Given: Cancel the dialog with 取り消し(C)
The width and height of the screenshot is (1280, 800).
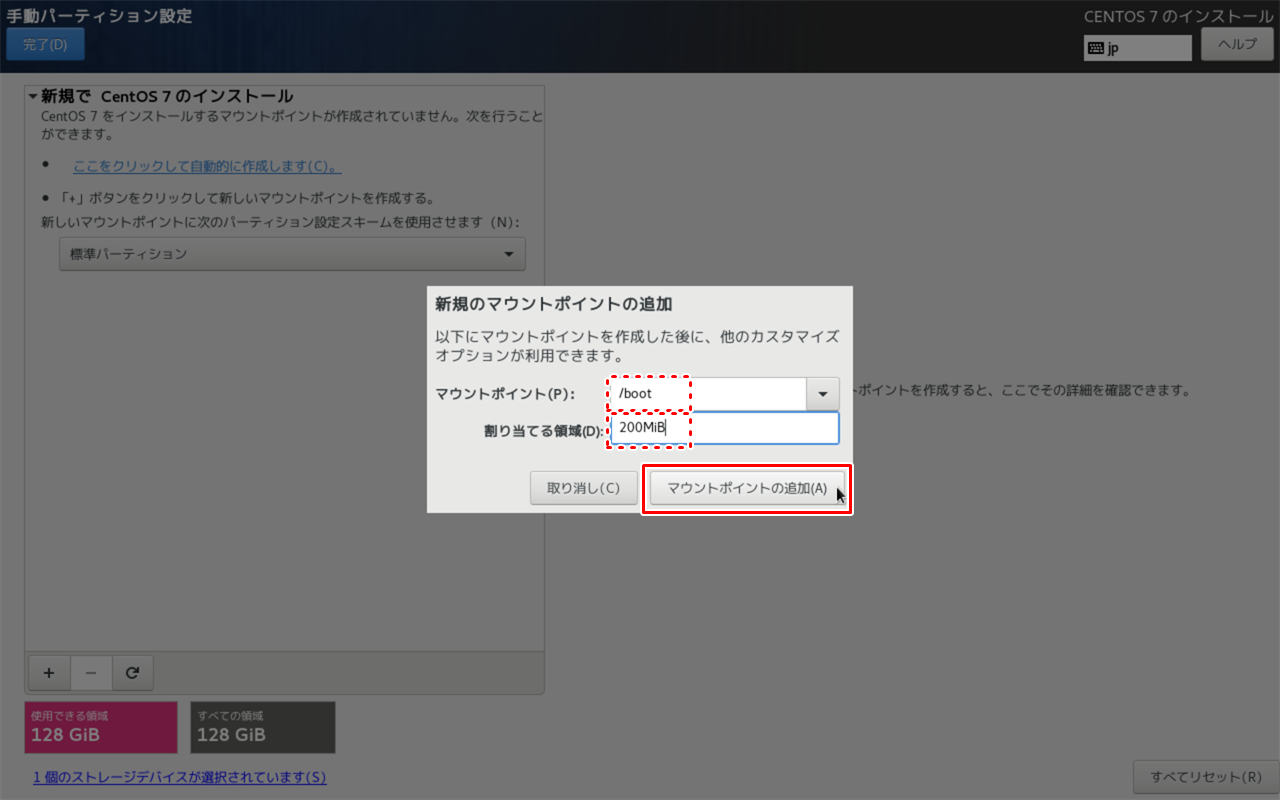Looking at the screenshot, I should [583, 489].
